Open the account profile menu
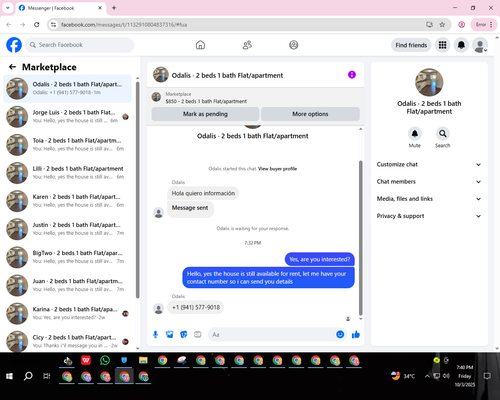Image resolution: width=500 pixels, height=400 pixels. click(480, 45)
